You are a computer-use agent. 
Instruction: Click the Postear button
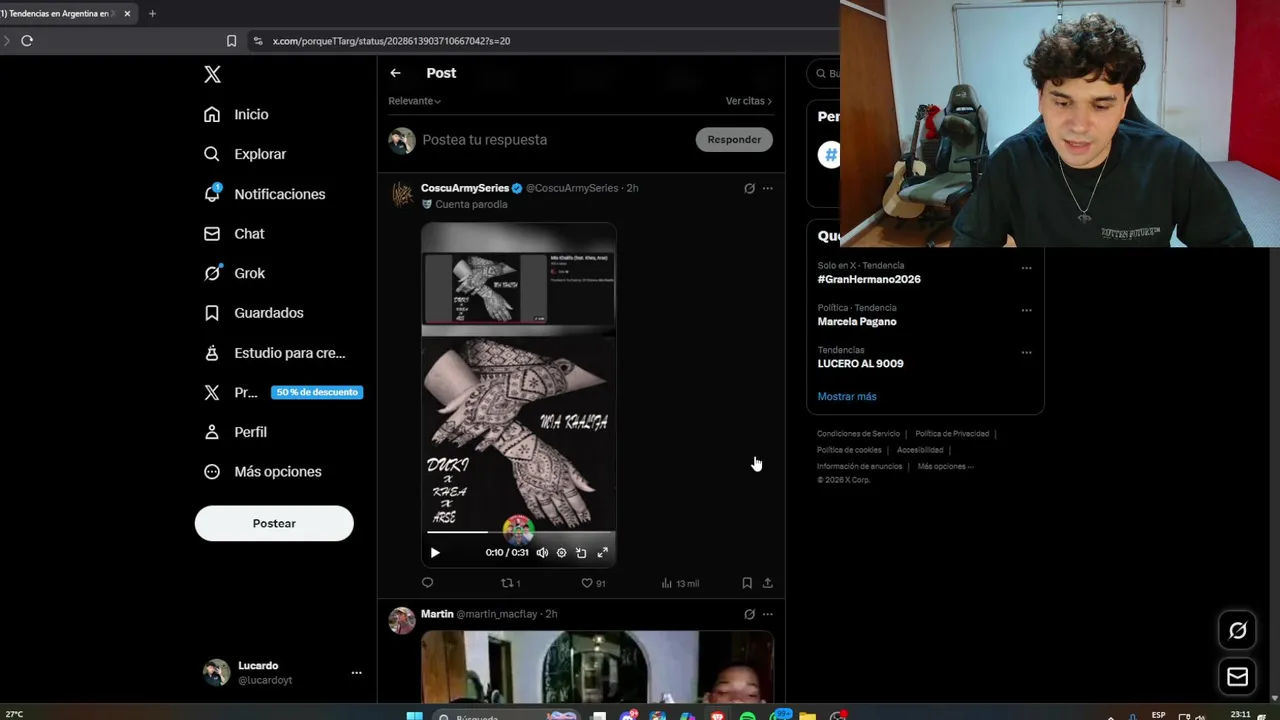(x=274, y=523)
